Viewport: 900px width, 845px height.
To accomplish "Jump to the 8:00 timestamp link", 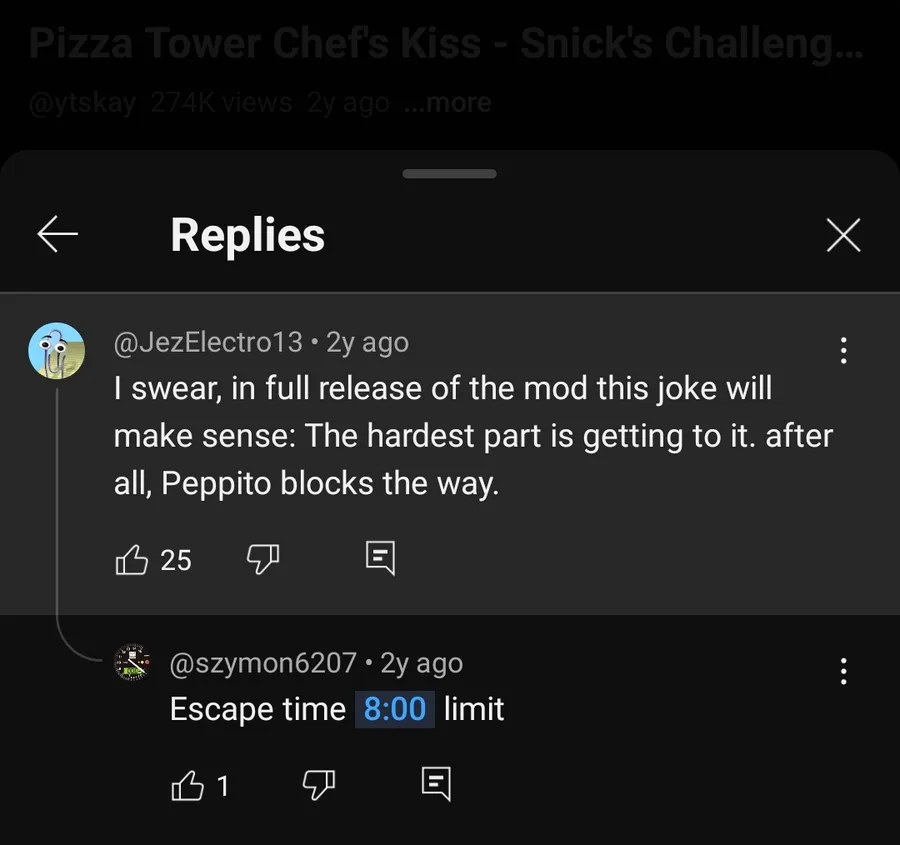I will click(395, 709).
